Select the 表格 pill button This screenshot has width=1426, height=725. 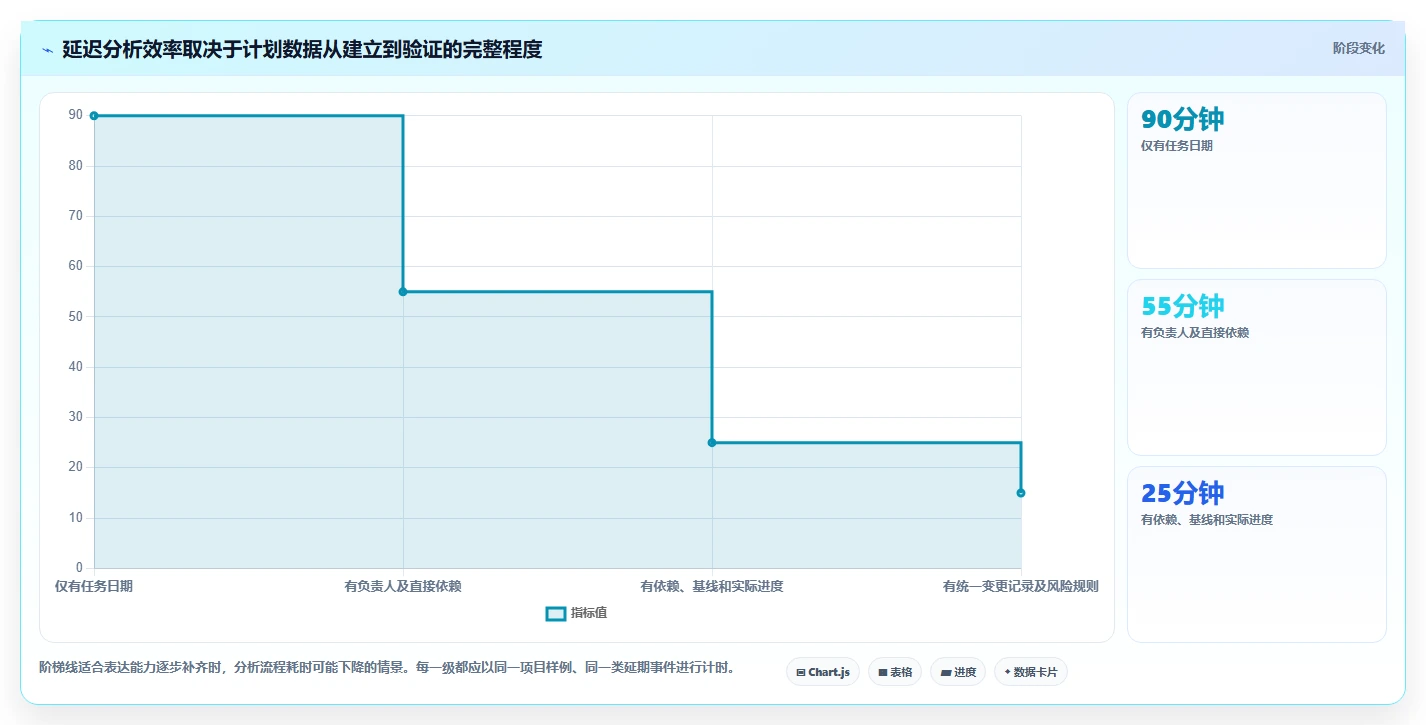click(x=895, y=672)
